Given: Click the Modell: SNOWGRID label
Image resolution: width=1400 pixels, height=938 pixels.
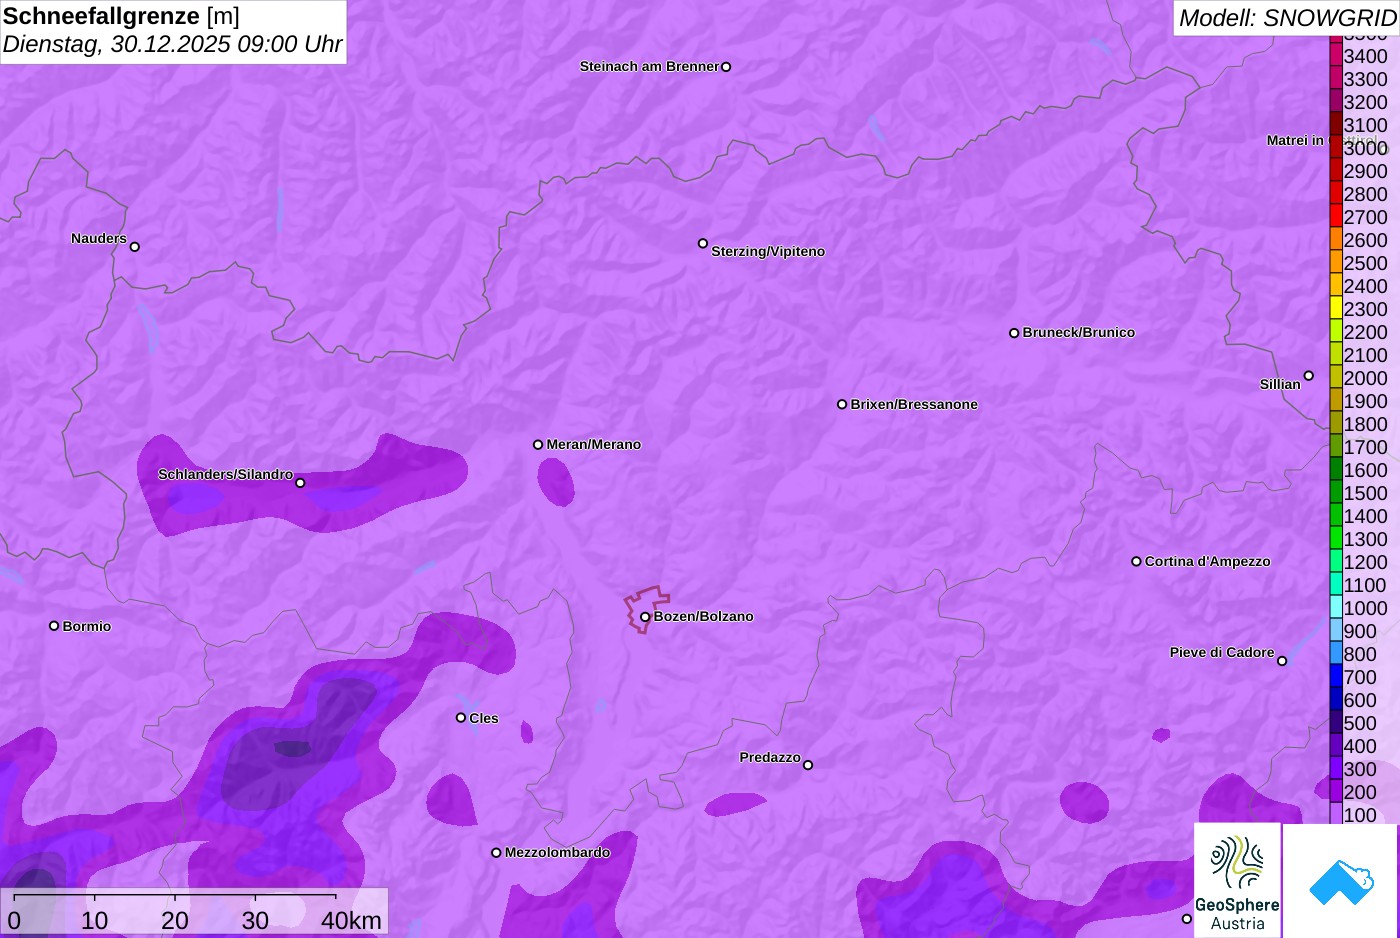Looking at the screenshot, I should [x=1288, y=18].
